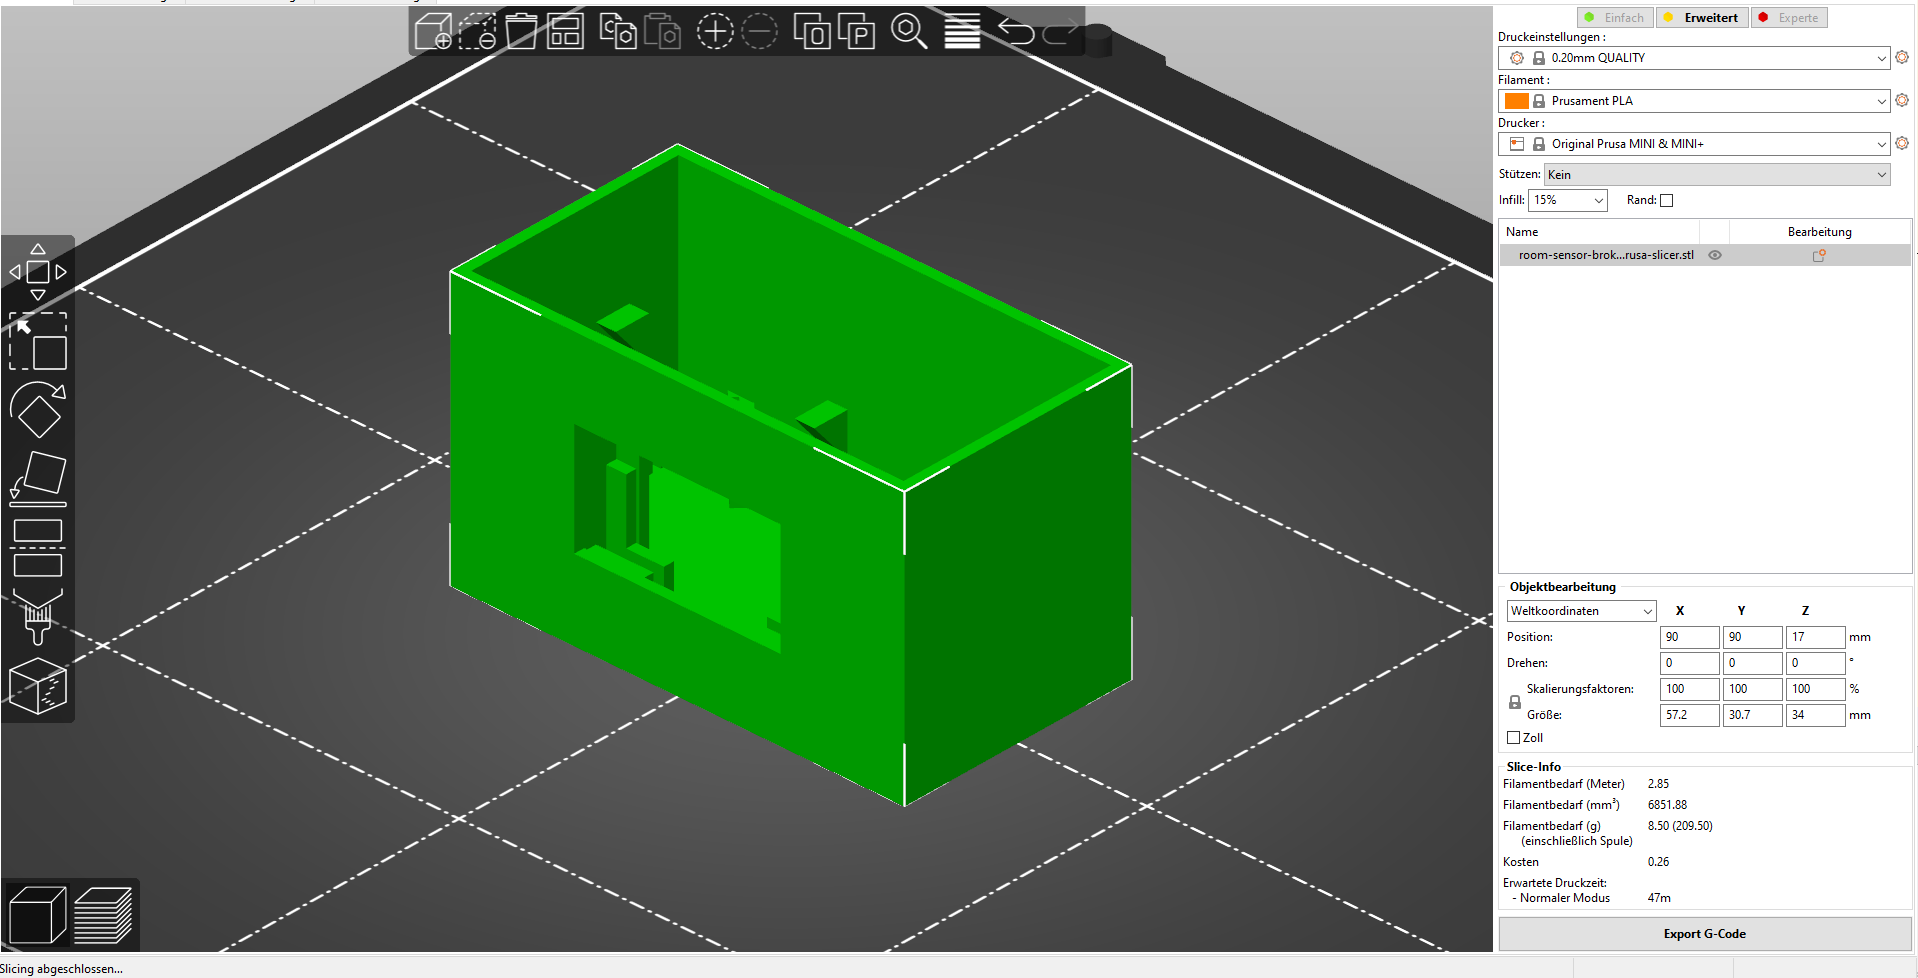Select the Seam painting cube tool
The height and width of the screenshot is (978, 1918).
pos(38,686)
